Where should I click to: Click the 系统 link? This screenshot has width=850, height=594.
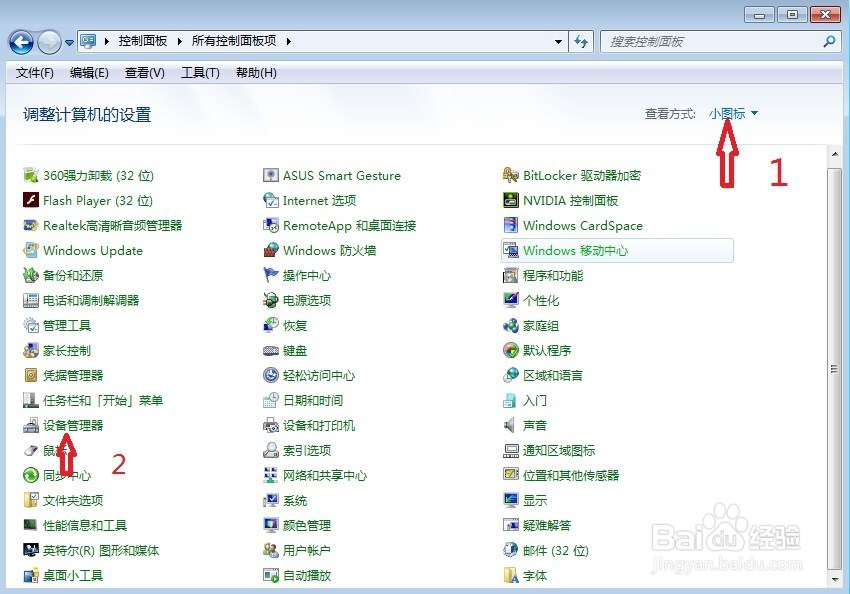[295, 500]
